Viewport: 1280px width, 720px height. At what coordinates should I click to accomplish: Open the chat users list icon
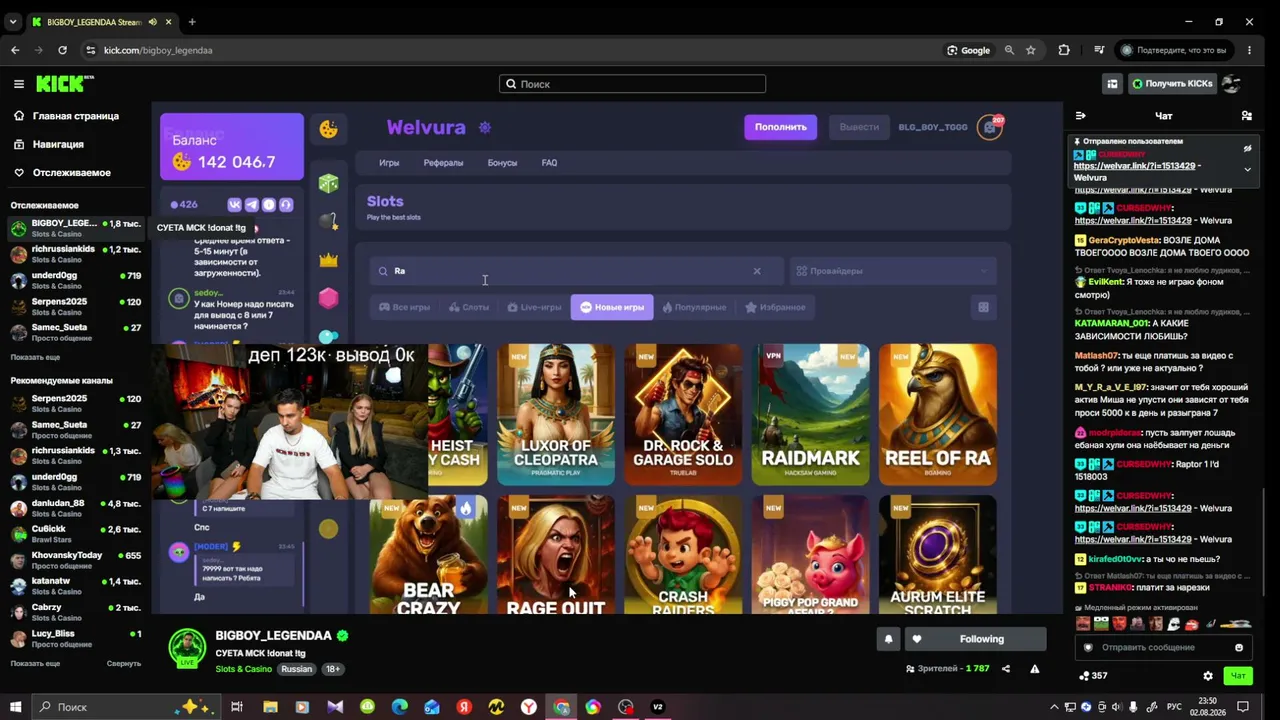pyautogui.click(x=1246, y=116)
